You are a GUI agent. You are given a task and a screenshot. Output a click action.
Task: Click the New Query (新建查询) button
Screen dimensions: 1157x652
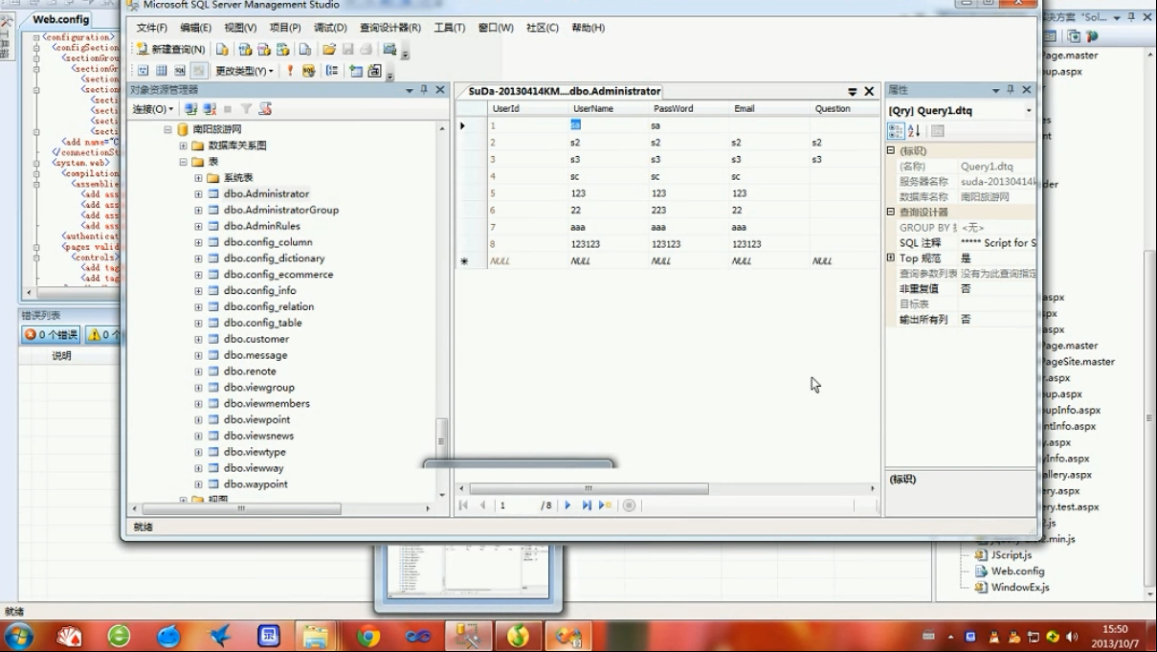pyautogui.click(x=170, y=49)
